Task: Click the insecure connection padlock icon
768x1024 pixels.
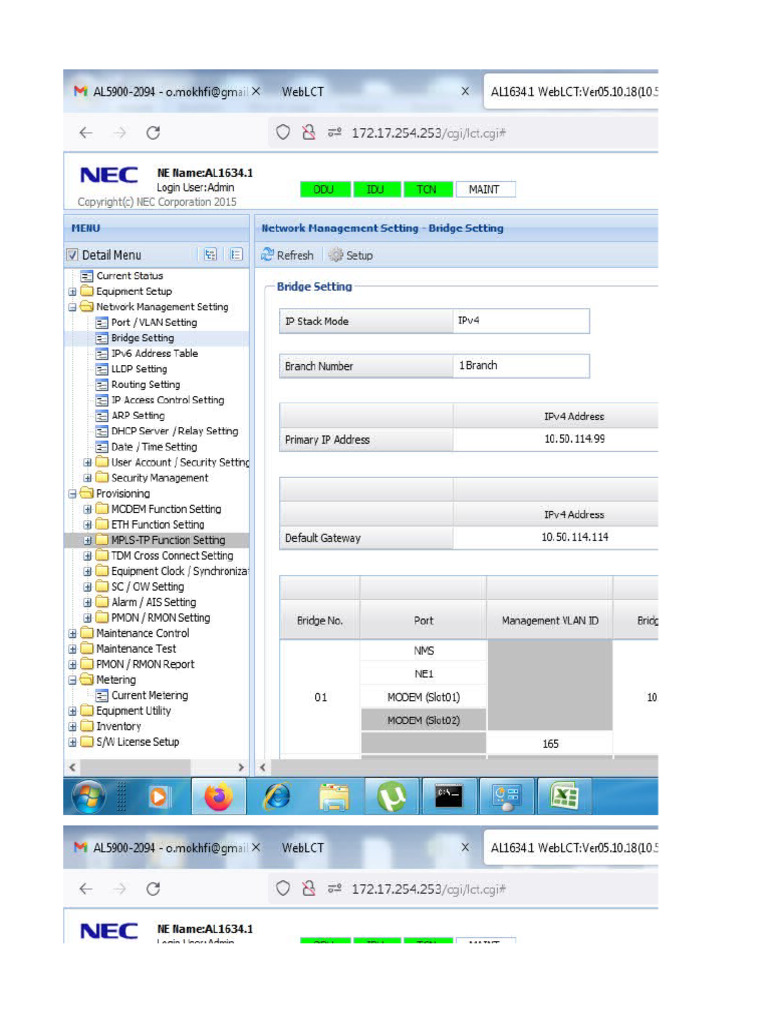Action: coord(309,132)
